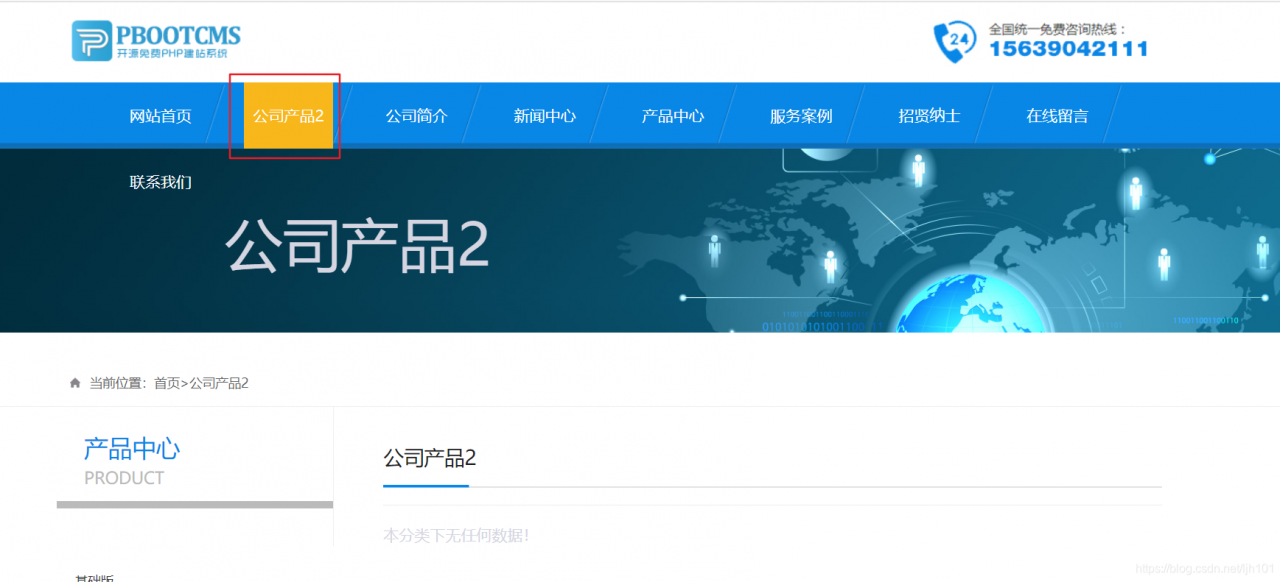Click the home icon in the breadcrumb

coord(74,383)
